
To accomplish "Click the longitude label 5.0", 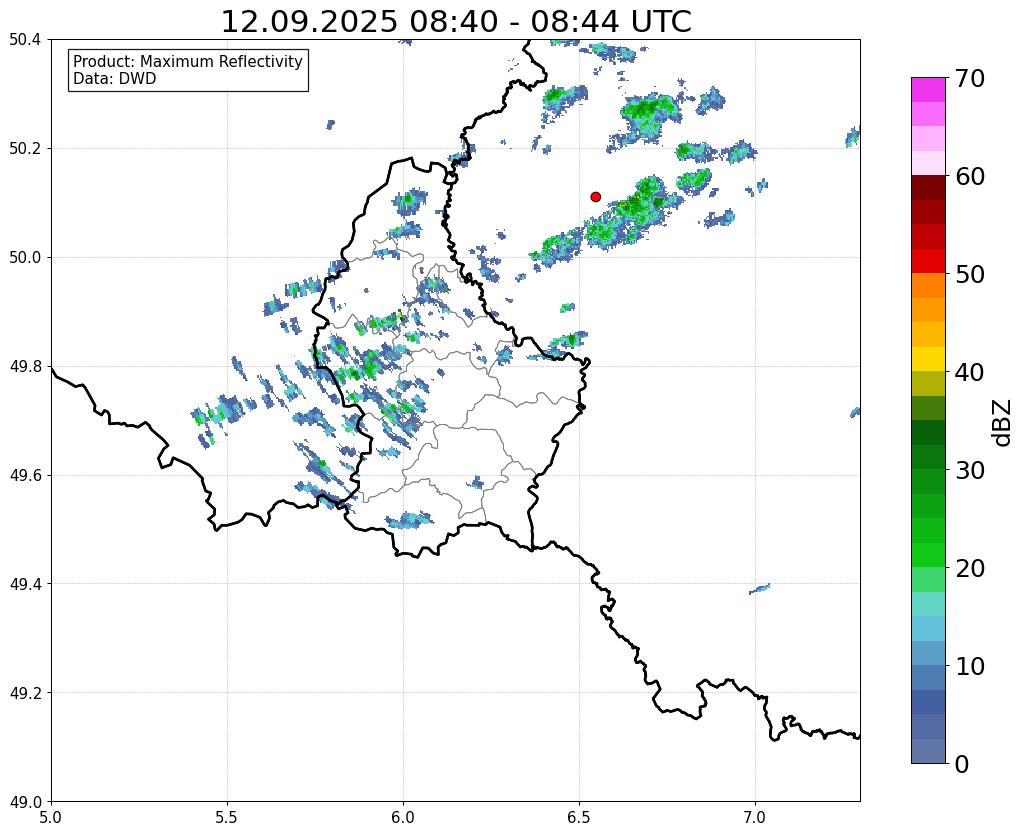I will click(51, 817).
